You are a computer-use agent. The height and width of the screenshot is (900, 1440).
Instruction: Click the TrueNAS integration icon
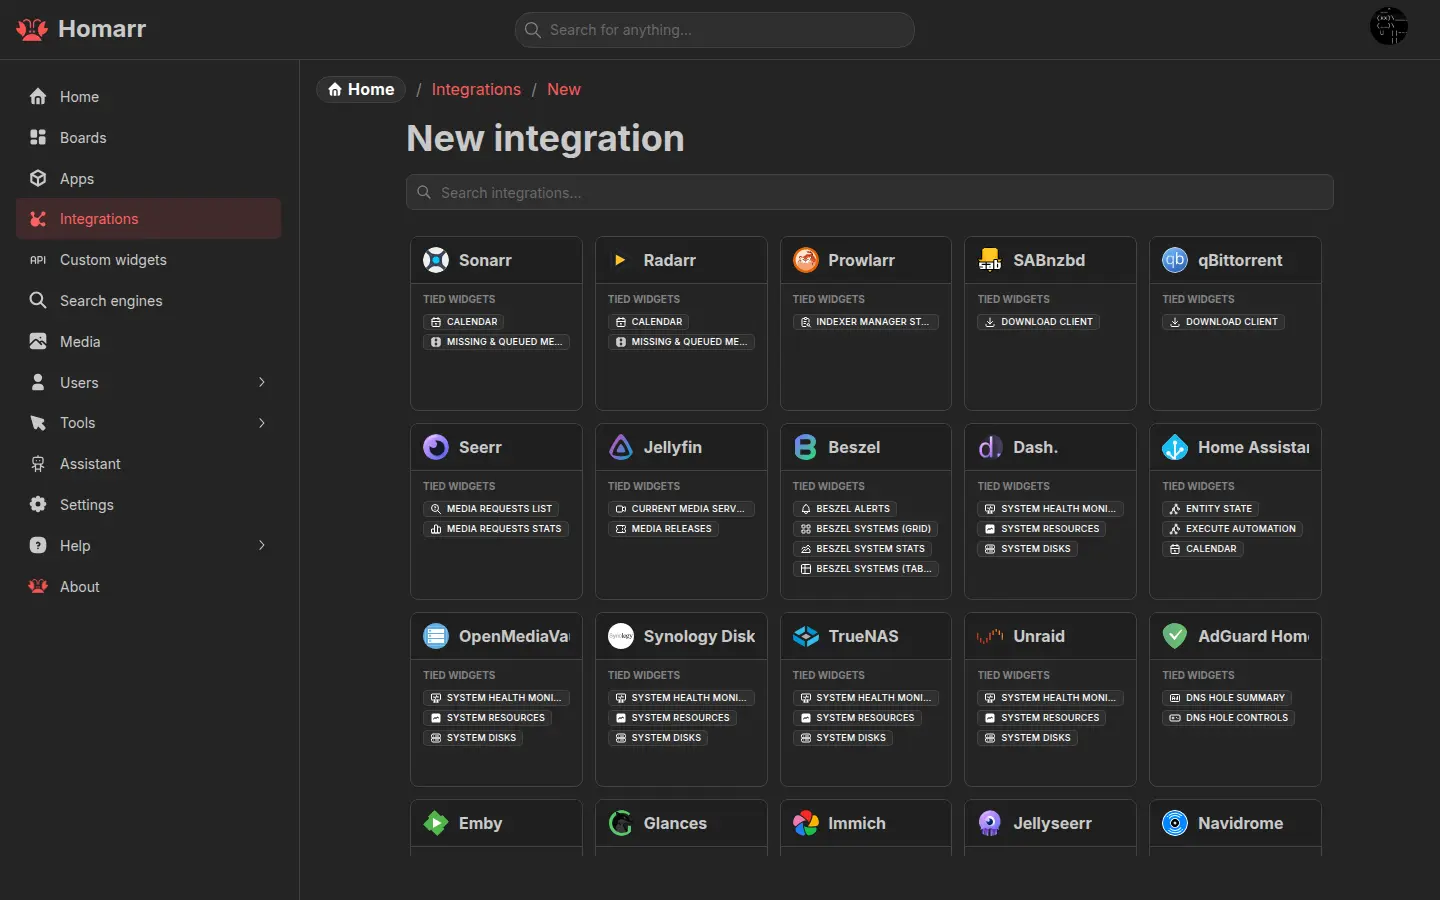click(806, 636)
